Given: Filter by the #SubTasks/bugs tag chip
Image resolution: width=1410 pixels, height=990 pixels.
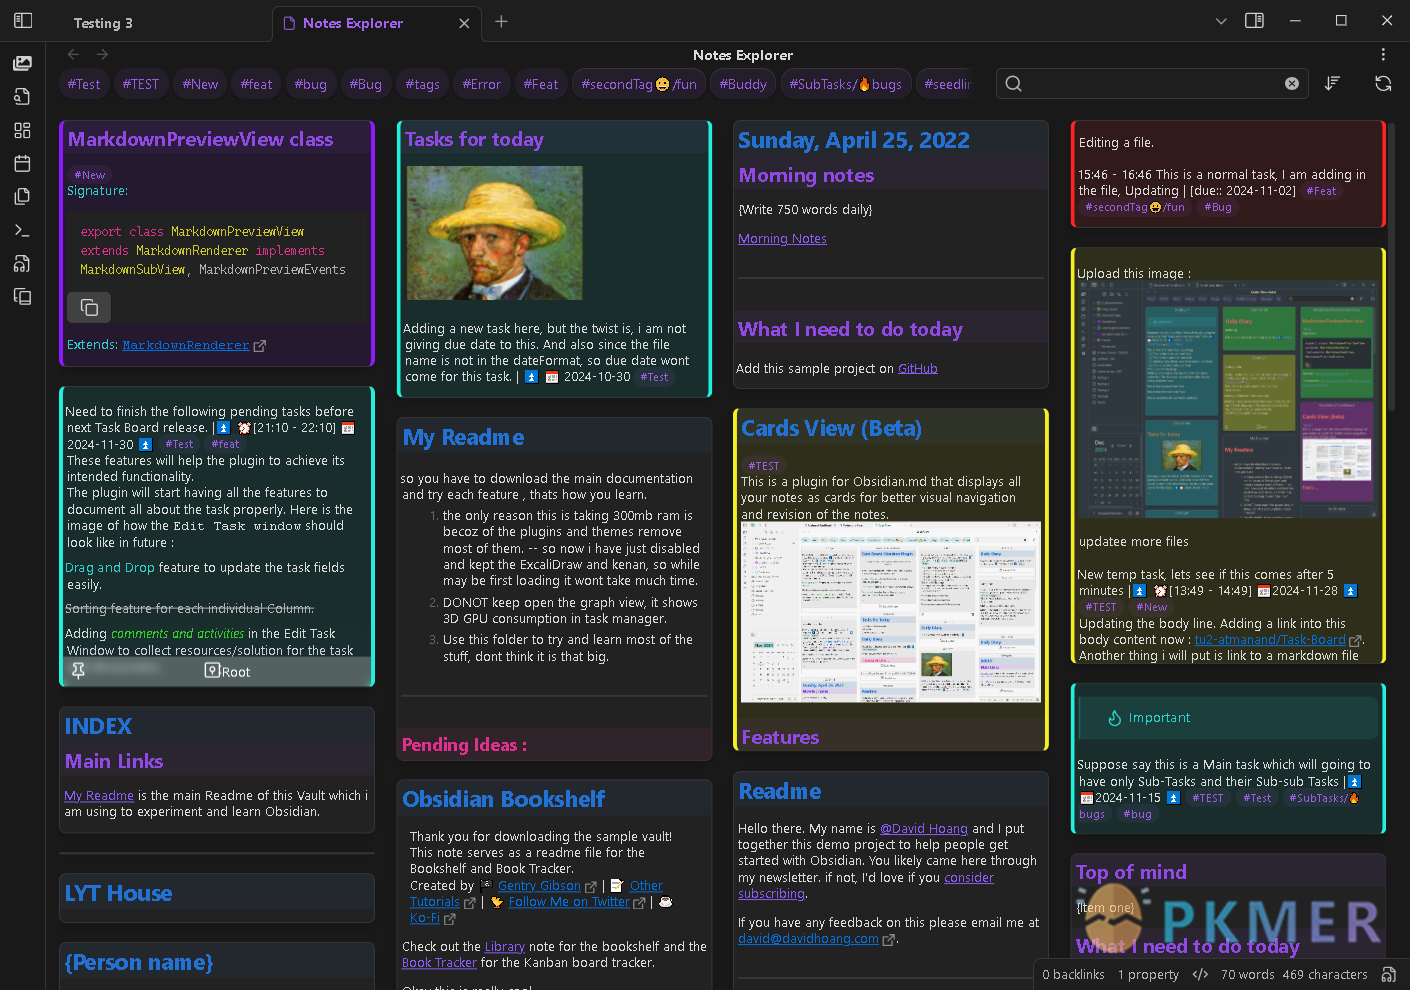Looking at the screenshot, I should [845, 84].
